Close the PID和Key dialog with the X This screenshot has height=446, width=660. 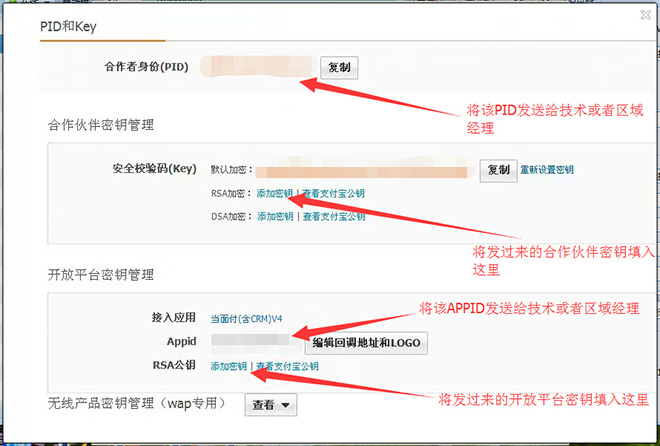click(646, 15)
